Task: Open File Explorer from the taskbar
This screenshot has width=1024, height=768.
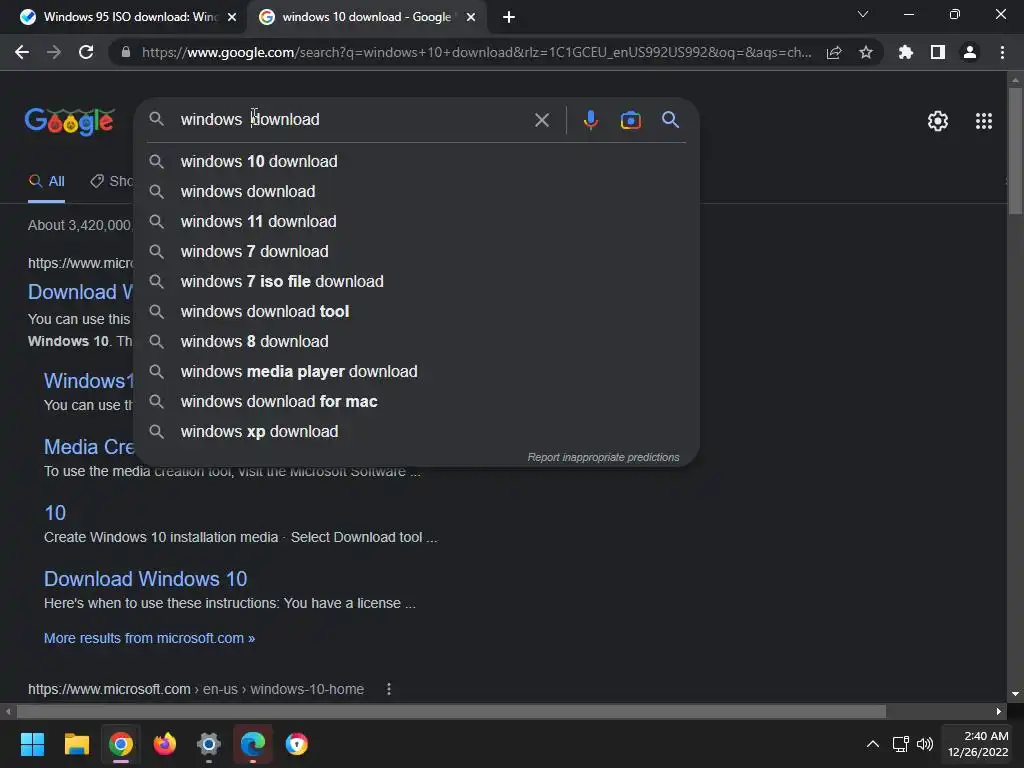Action: point(76,744)
